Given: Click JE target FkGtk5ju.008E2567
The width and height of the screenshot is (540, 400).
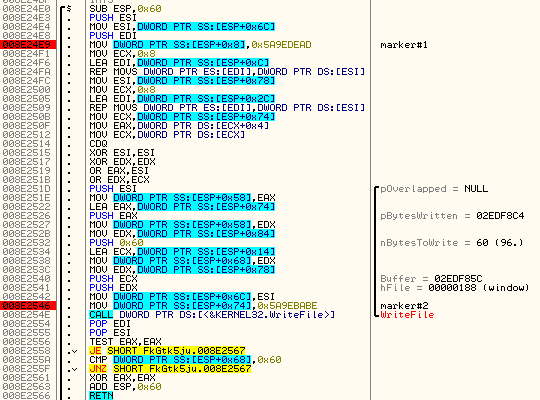Looking at the screenshot, I should [176, 351].
